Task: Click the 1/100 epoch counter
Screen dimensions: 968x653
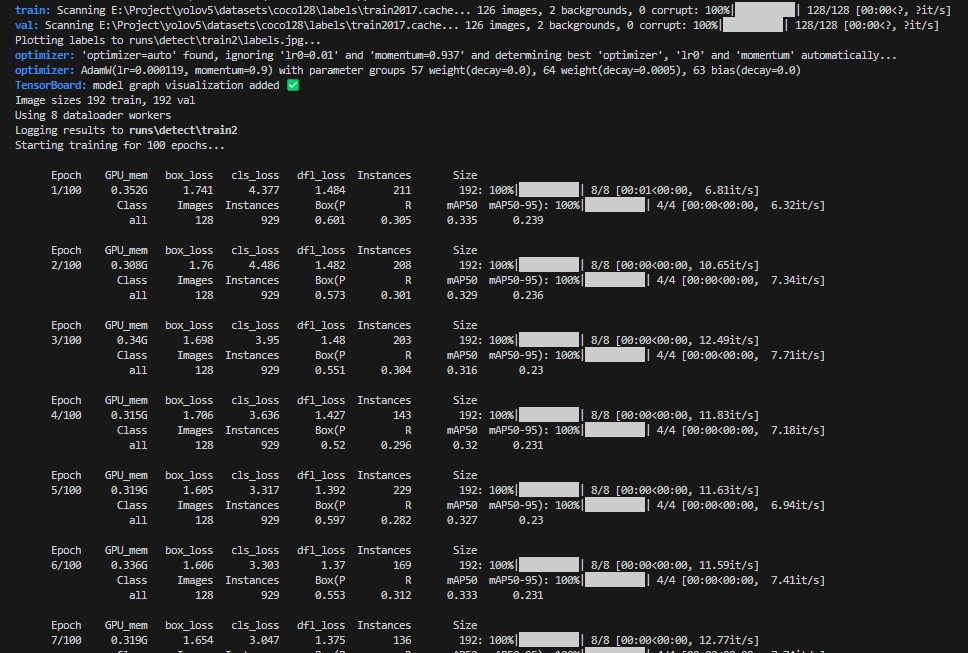Action: coord(66,190)
